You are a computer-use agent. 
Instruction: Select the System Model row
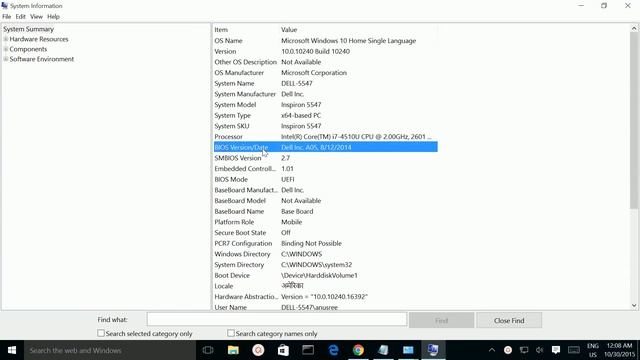click(x=325, y=104)
